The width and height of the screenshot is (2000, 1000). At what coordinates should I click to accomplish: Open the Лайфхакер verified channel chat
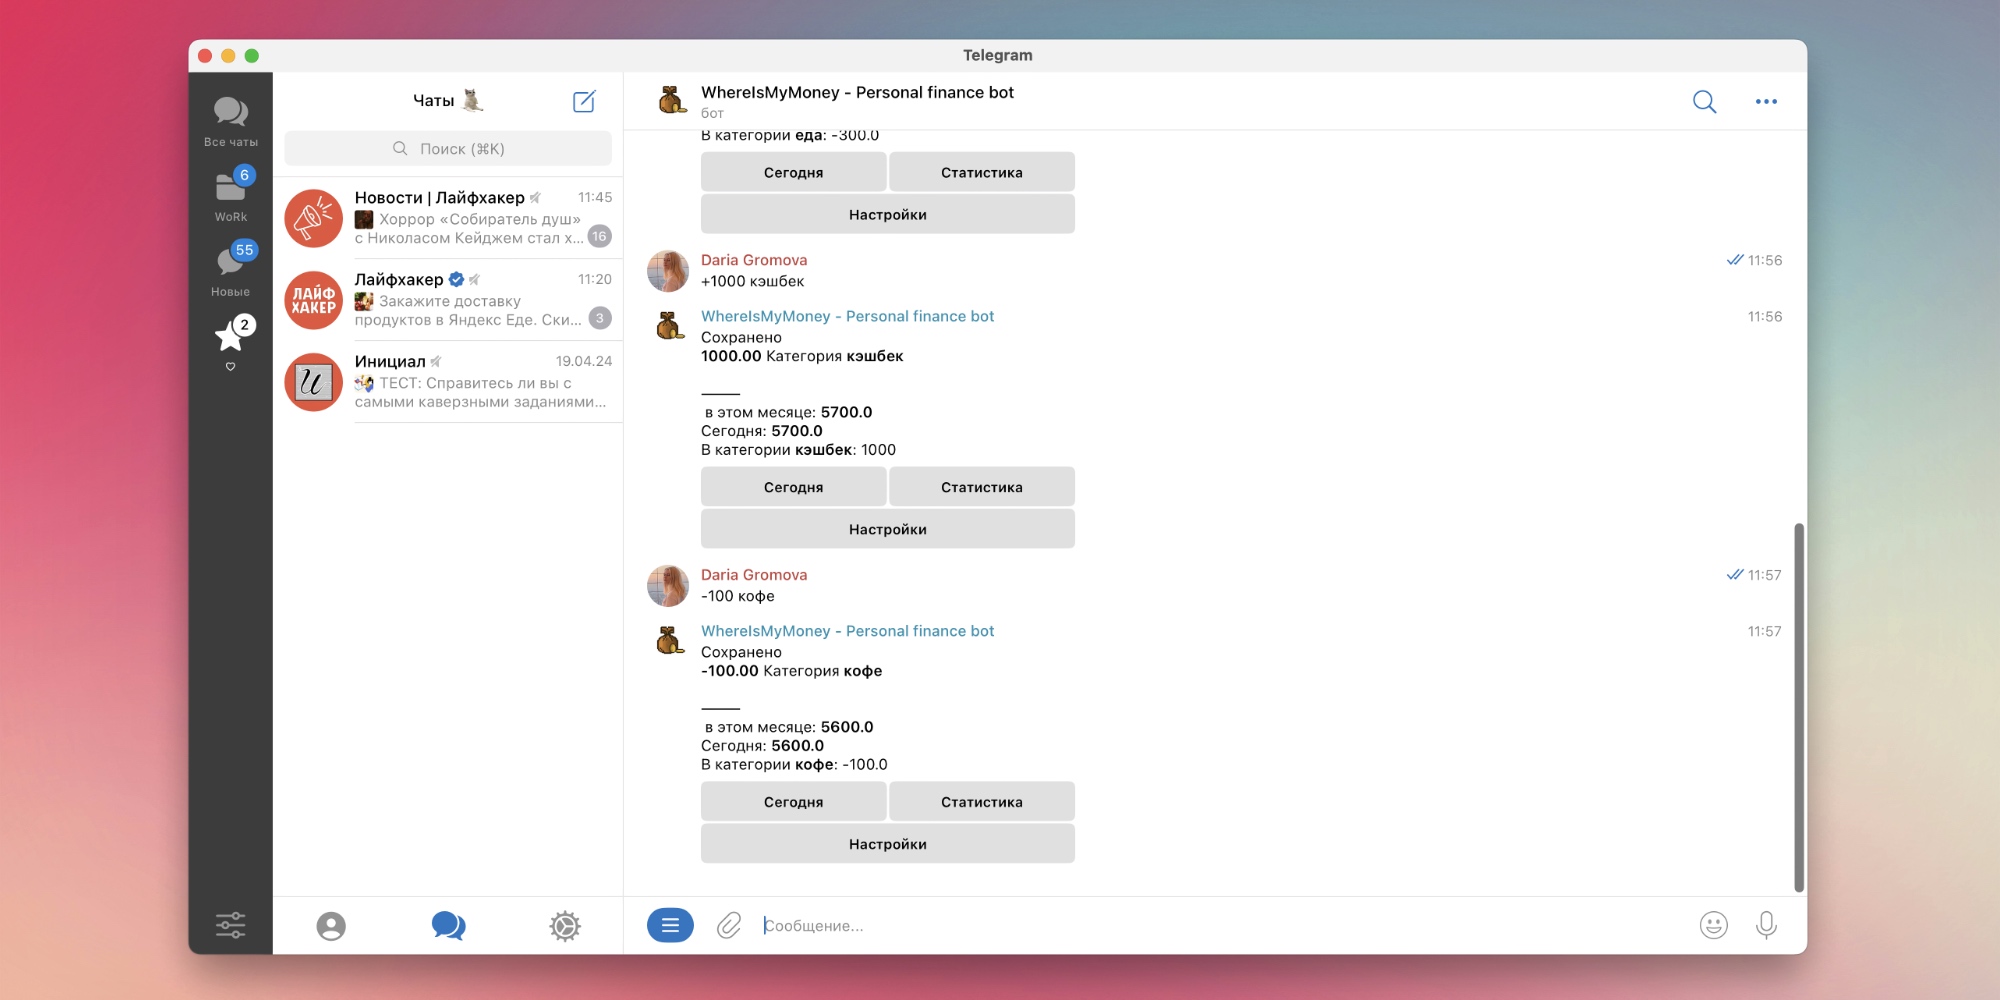[448, 300]
